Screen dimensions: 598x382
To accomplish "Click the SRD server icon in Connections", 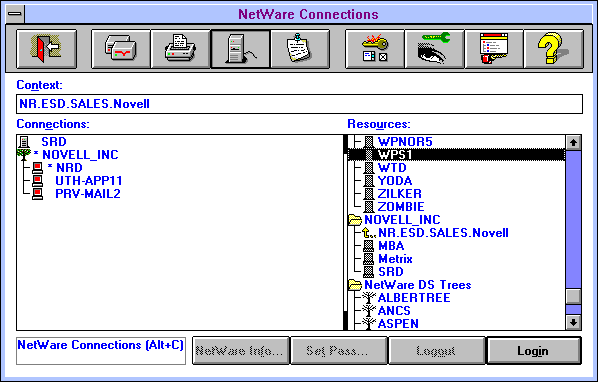I will (x=24, y=142).
